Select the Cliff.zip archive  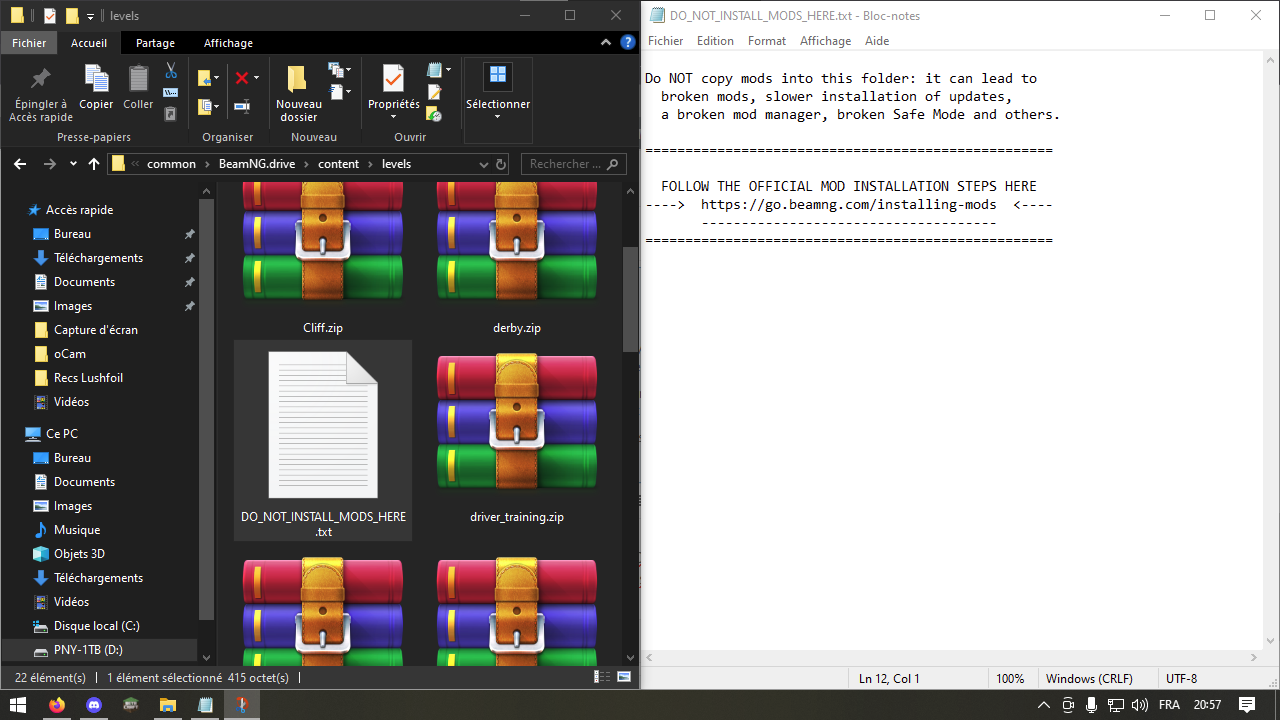pyautogui.click(x=323, y=258)
